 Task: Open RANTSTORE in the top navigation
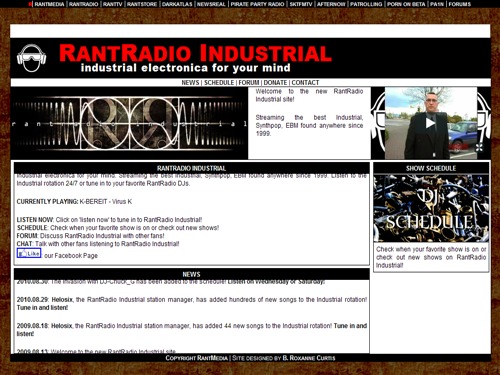click(142, 4)
